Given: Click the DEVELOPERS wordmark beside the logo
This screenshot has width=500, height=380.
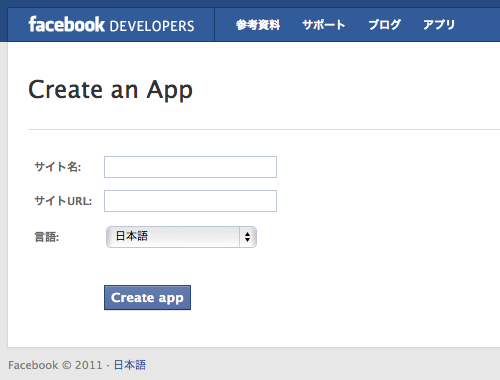Looking at the screenshot, I should pyautogui.click(x=152, y=26).
